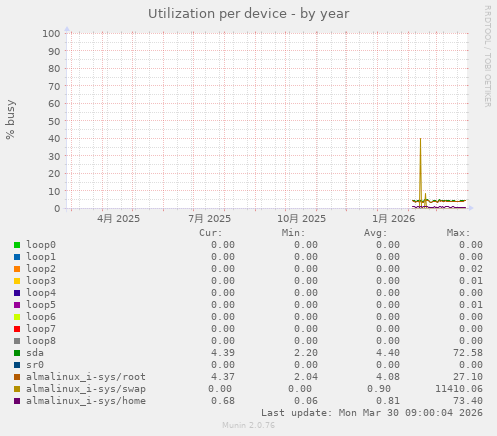Click the almalinux_i-sys/home purple swatch

tap(17, 401)
